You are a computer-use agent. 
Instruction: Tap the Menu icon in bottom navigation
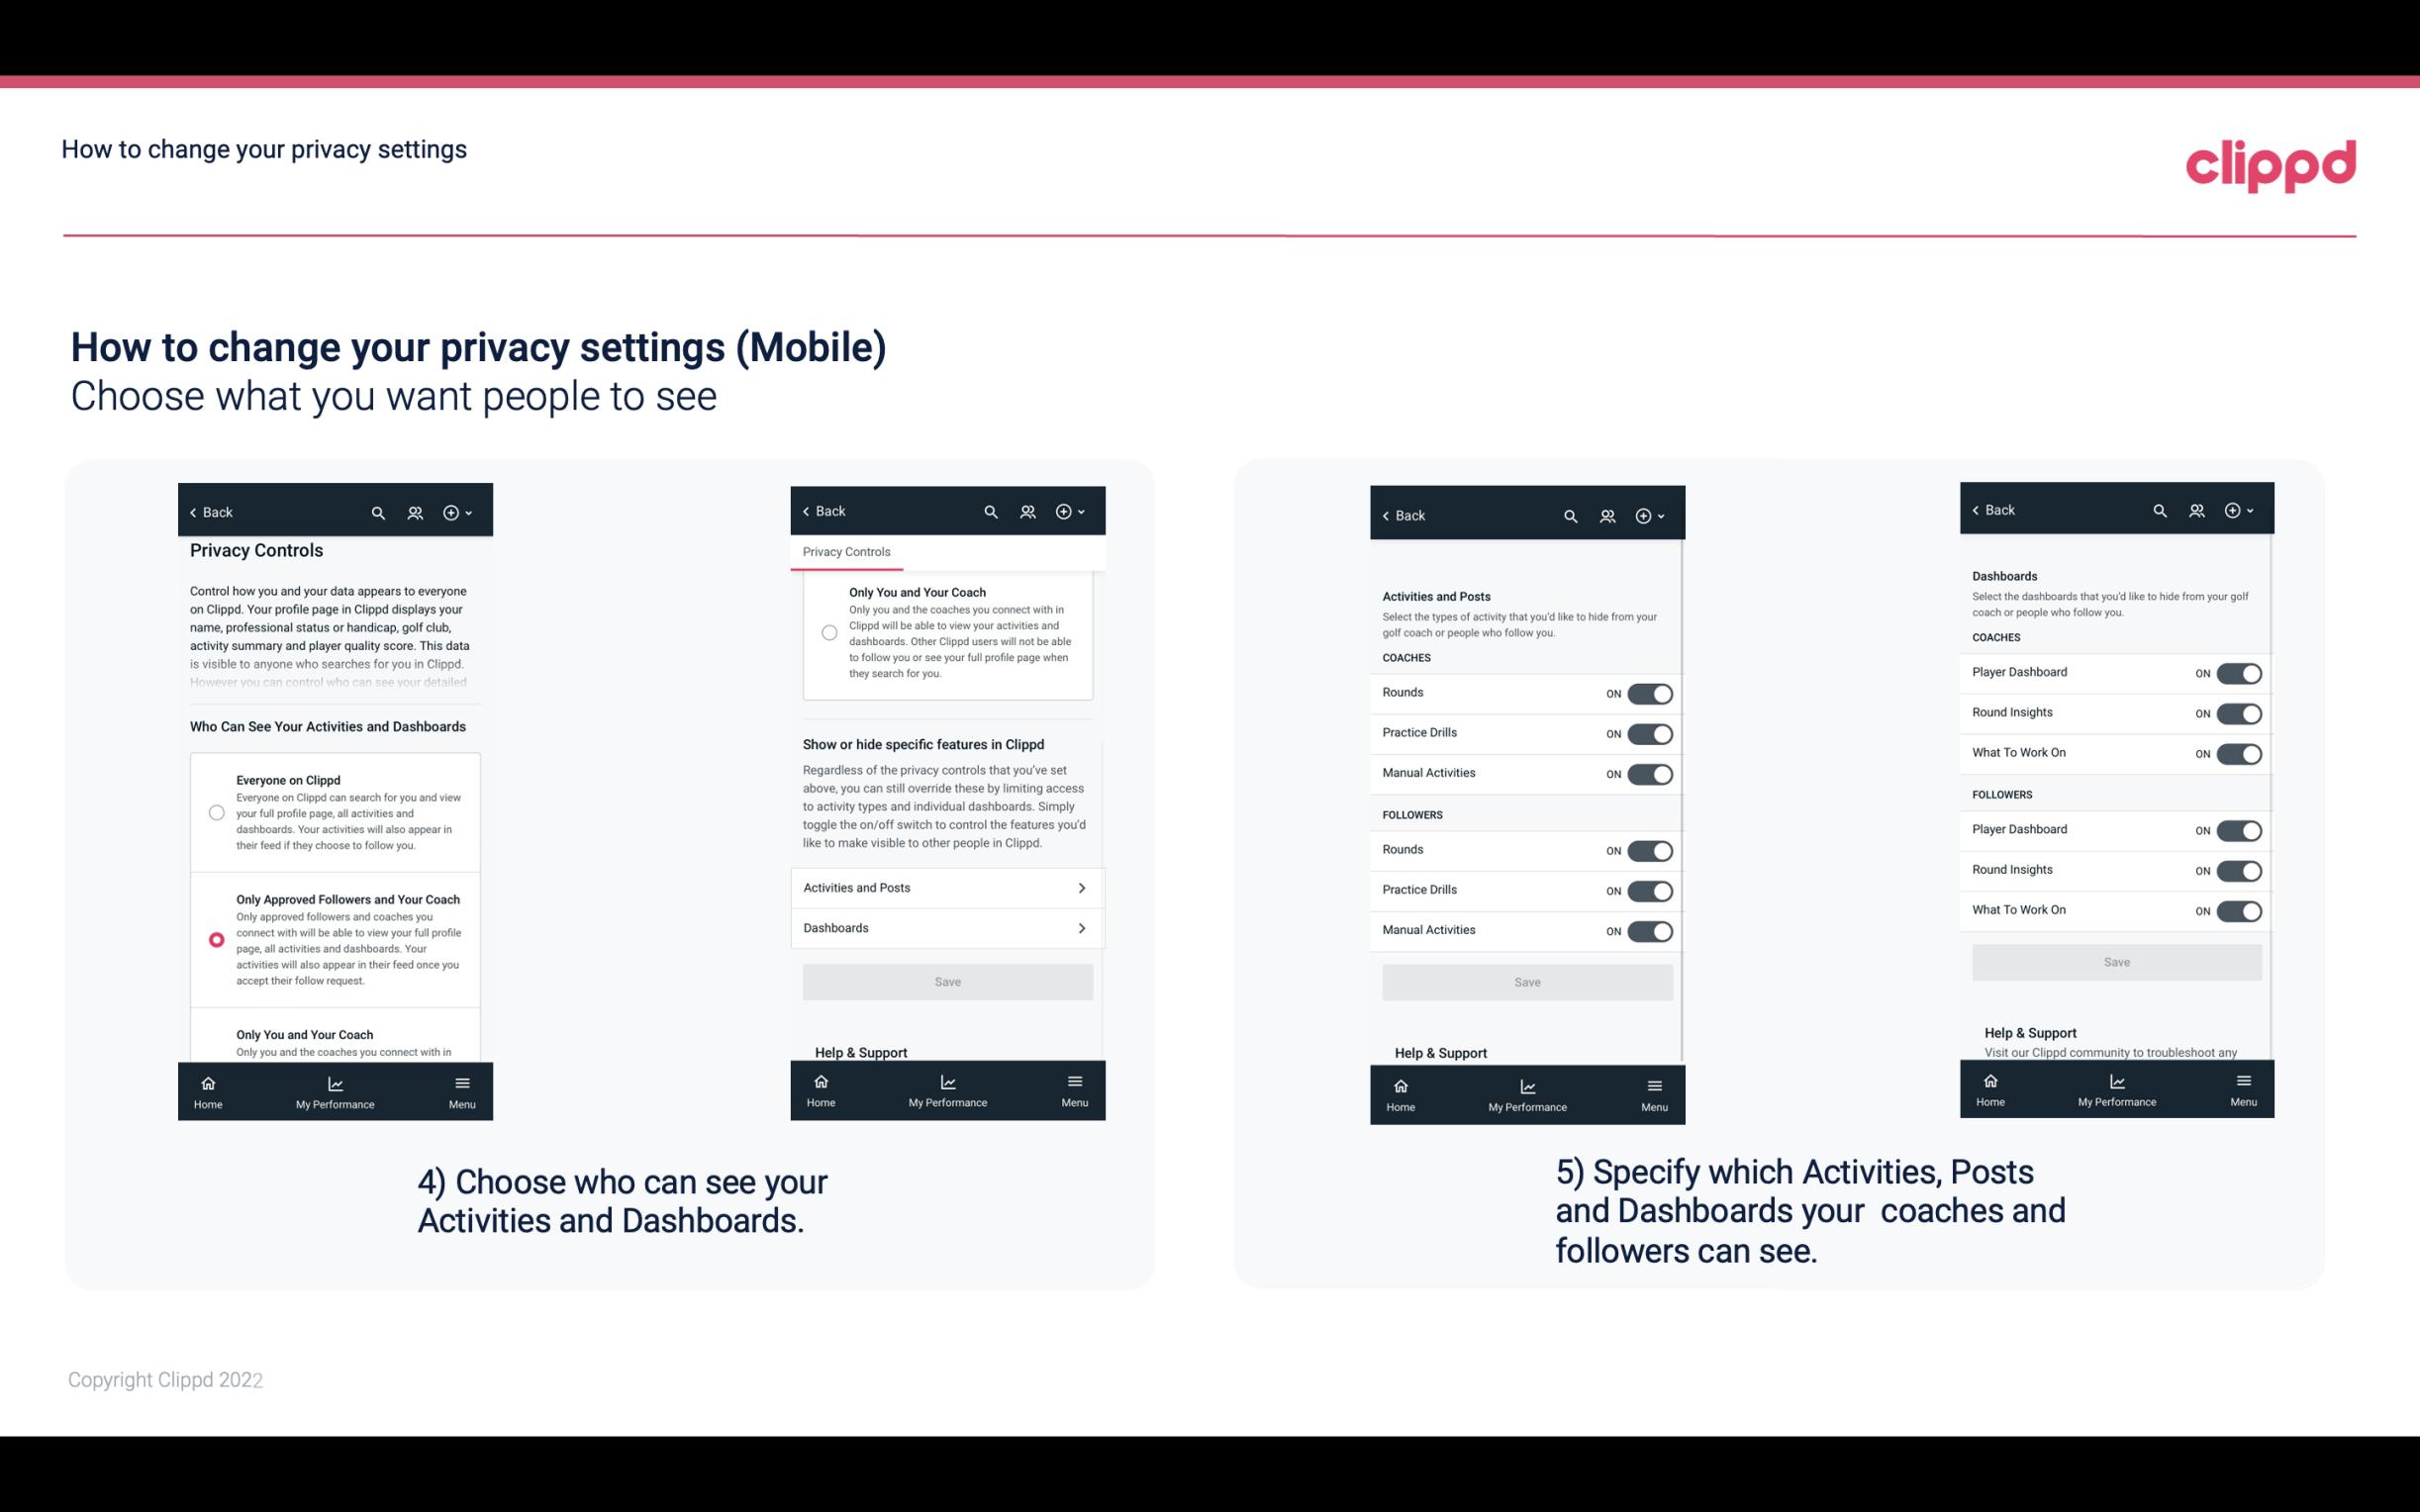click(461, 1080)
